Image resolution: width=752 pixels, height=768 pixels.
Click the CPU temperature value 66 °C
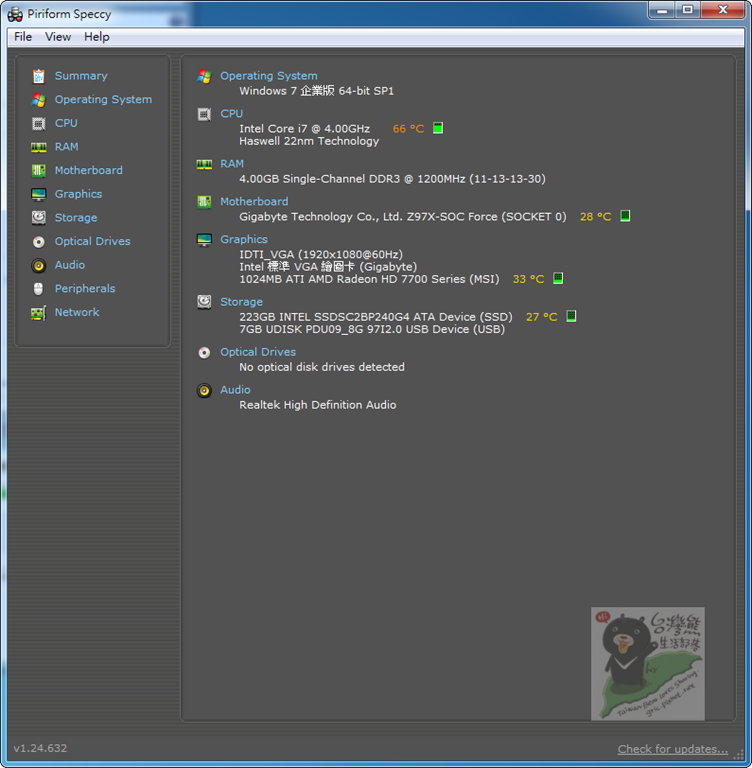pyautogui.click(x=408, y=129)
